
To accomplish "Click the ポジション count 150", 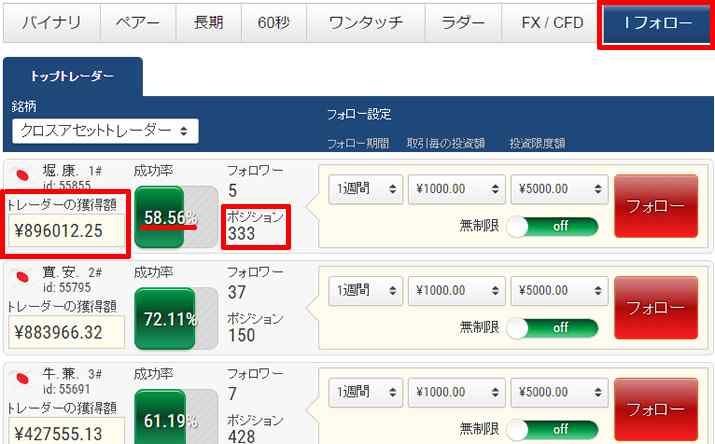I will click(x=241, y=336).
